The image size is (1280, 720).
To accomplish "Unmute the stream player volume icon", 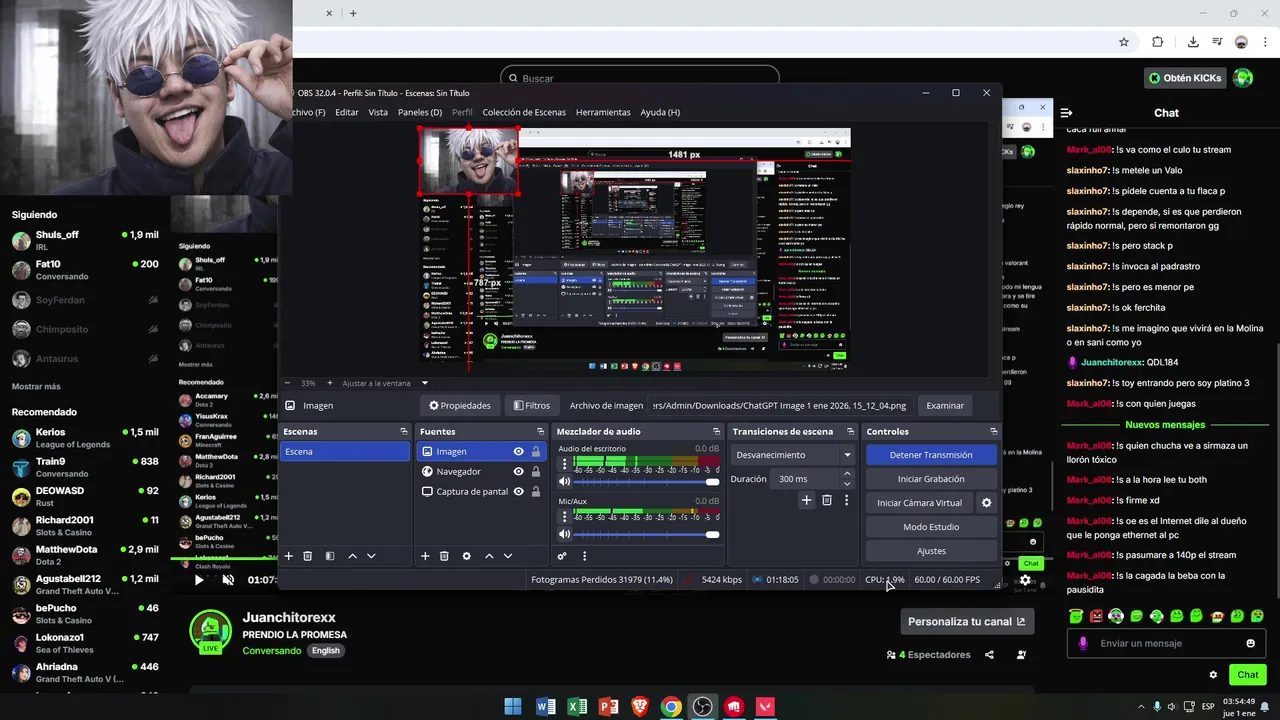I will 228,580.
